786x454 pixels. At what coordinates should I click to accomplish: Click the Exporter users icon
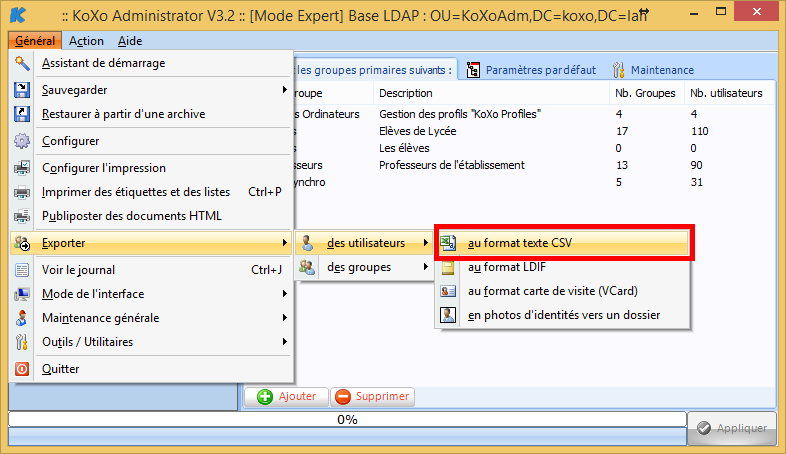pyautogui.click(x=22, y=243)
